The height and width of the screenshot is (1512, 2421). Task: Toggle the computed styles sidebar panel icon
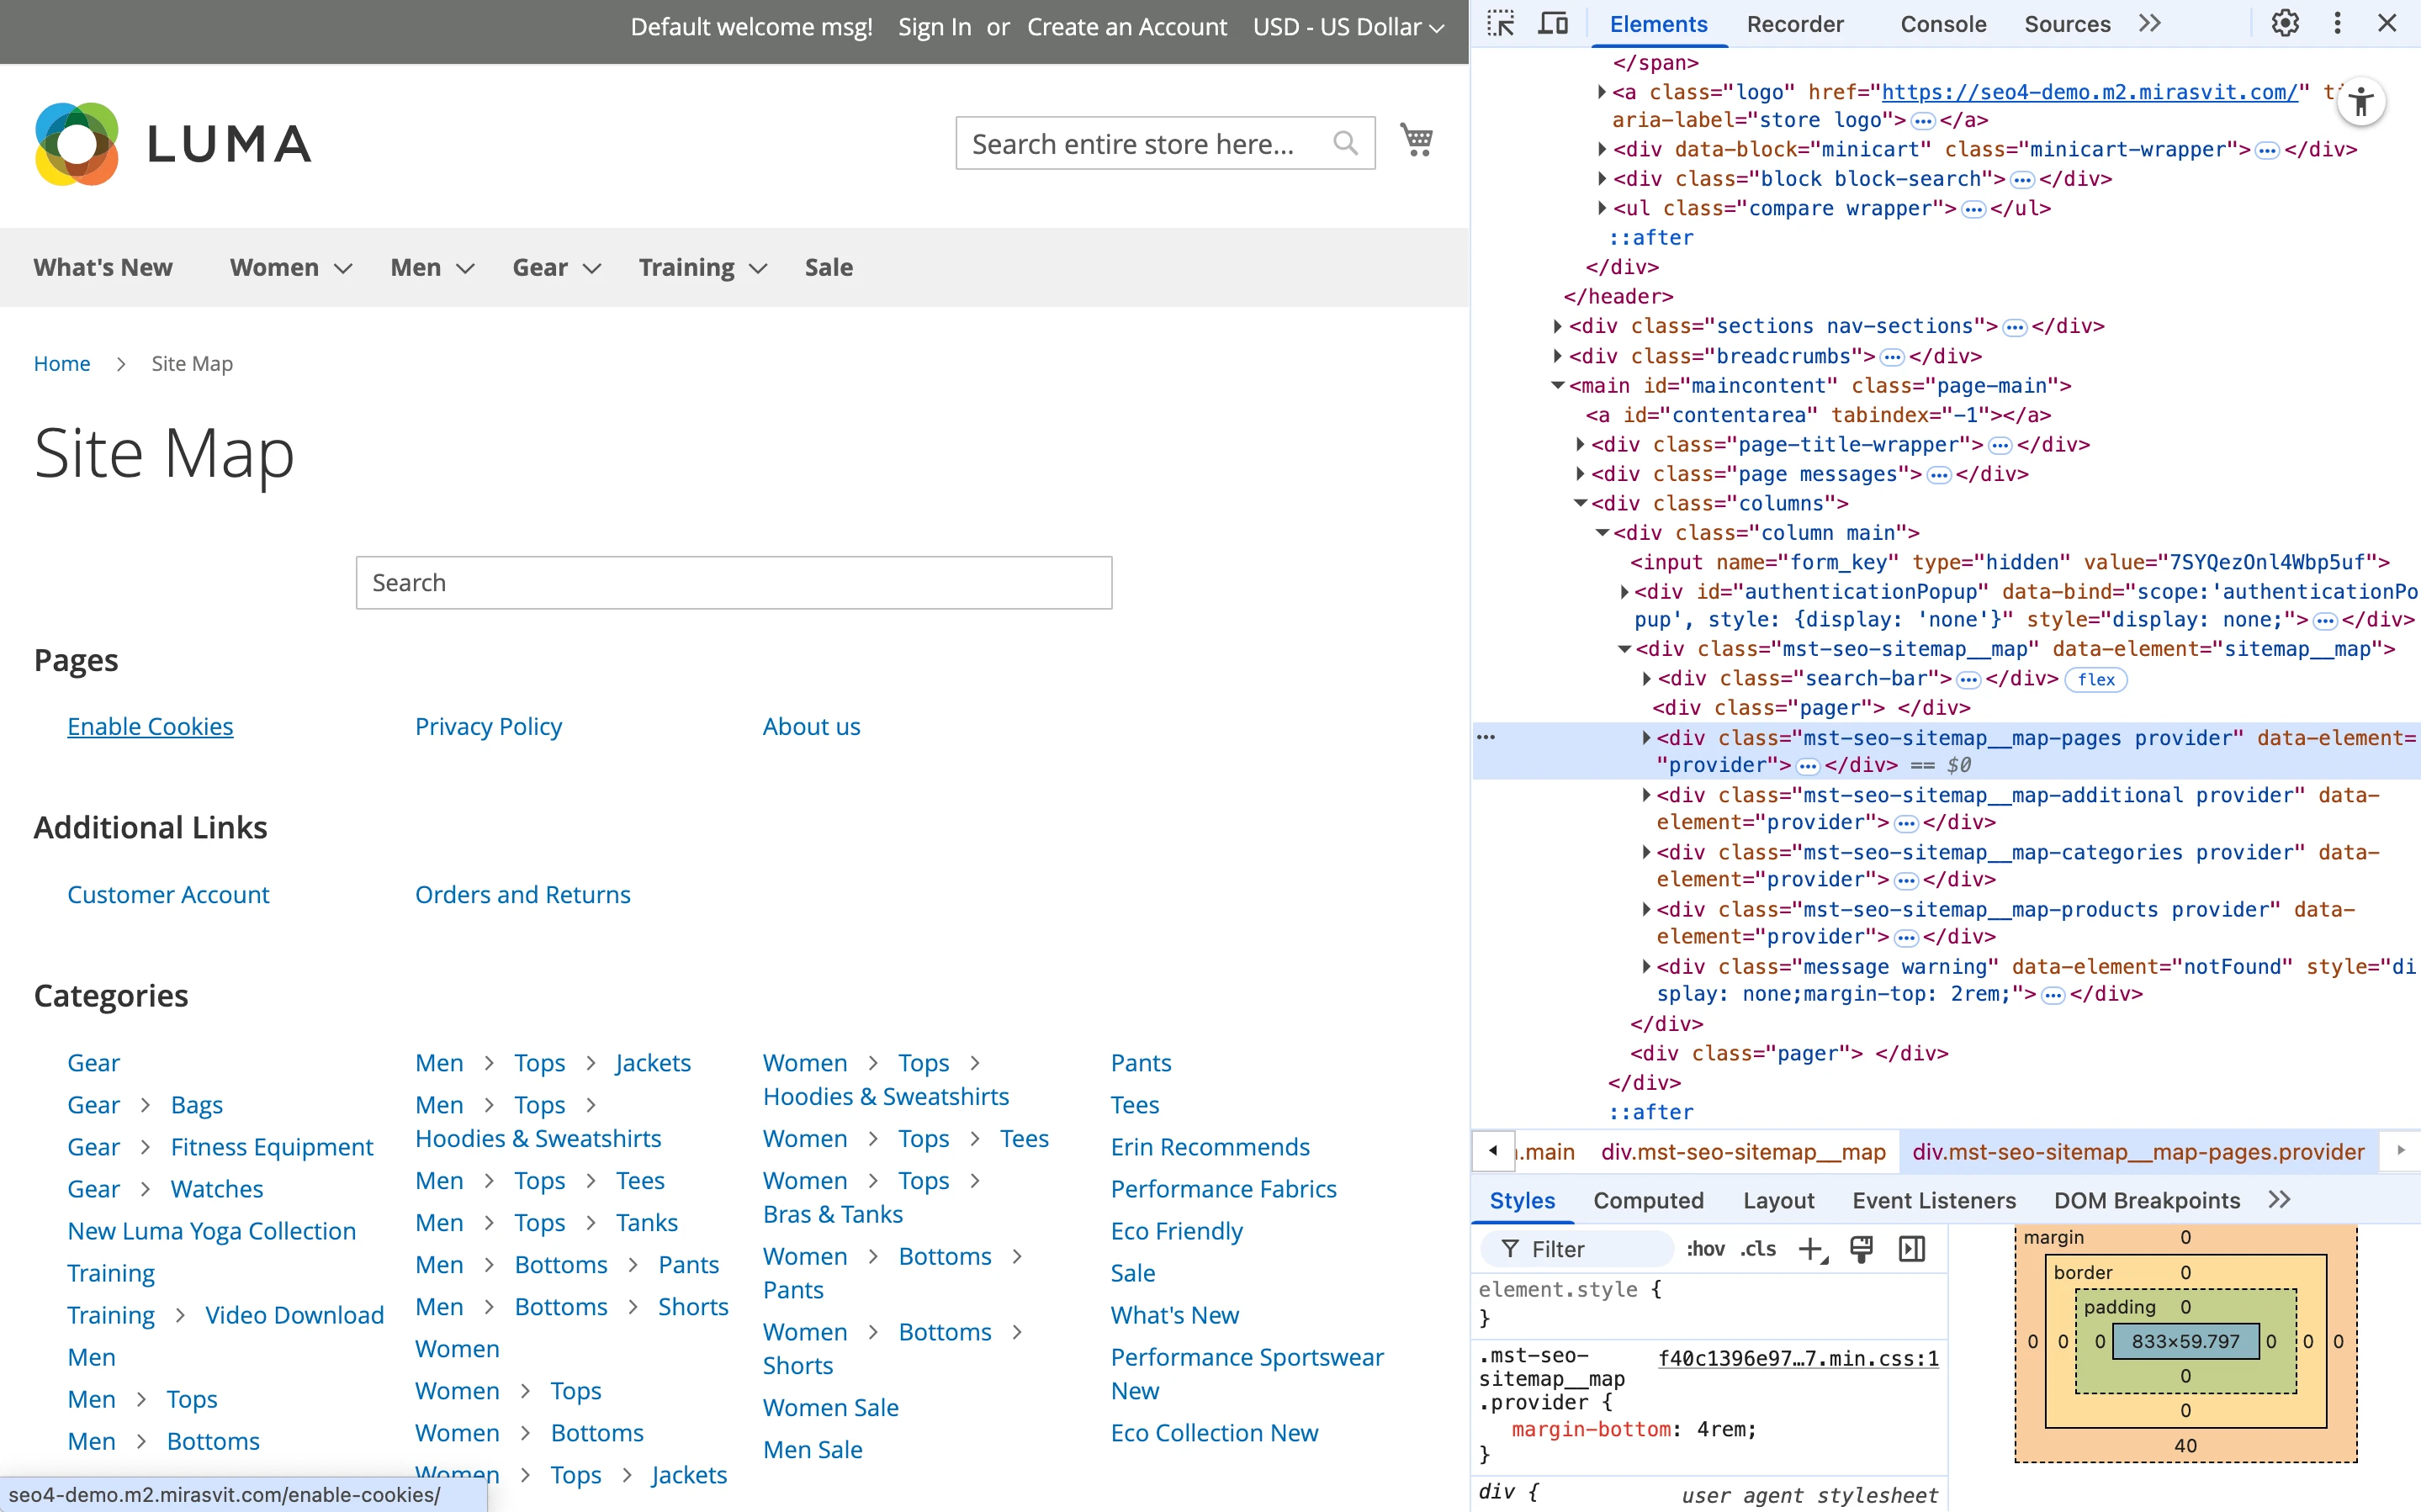tap(1911, 1249)
